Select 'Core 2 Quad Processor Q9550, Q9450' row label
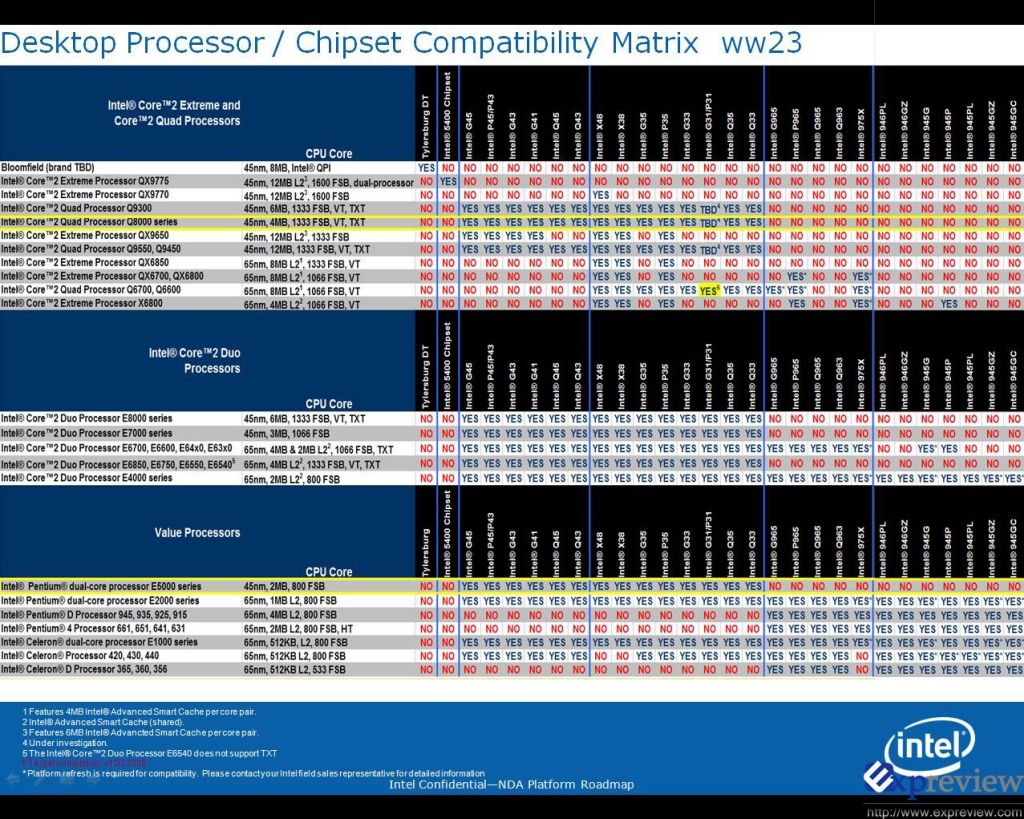Image resolution: width=1024 pixels, height=819 pixels. [91, 249]
